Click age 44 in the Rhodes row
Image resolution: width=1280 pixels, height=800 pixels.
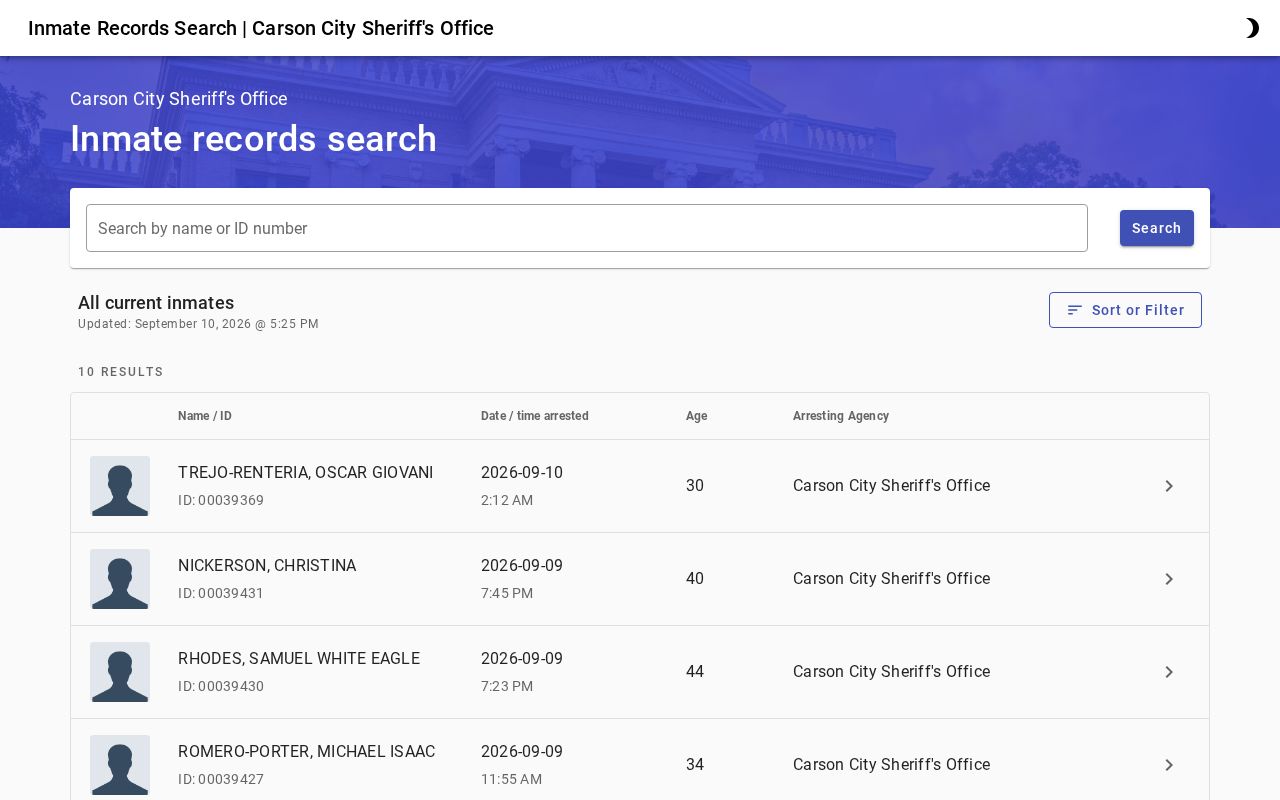tap(695, 672)
